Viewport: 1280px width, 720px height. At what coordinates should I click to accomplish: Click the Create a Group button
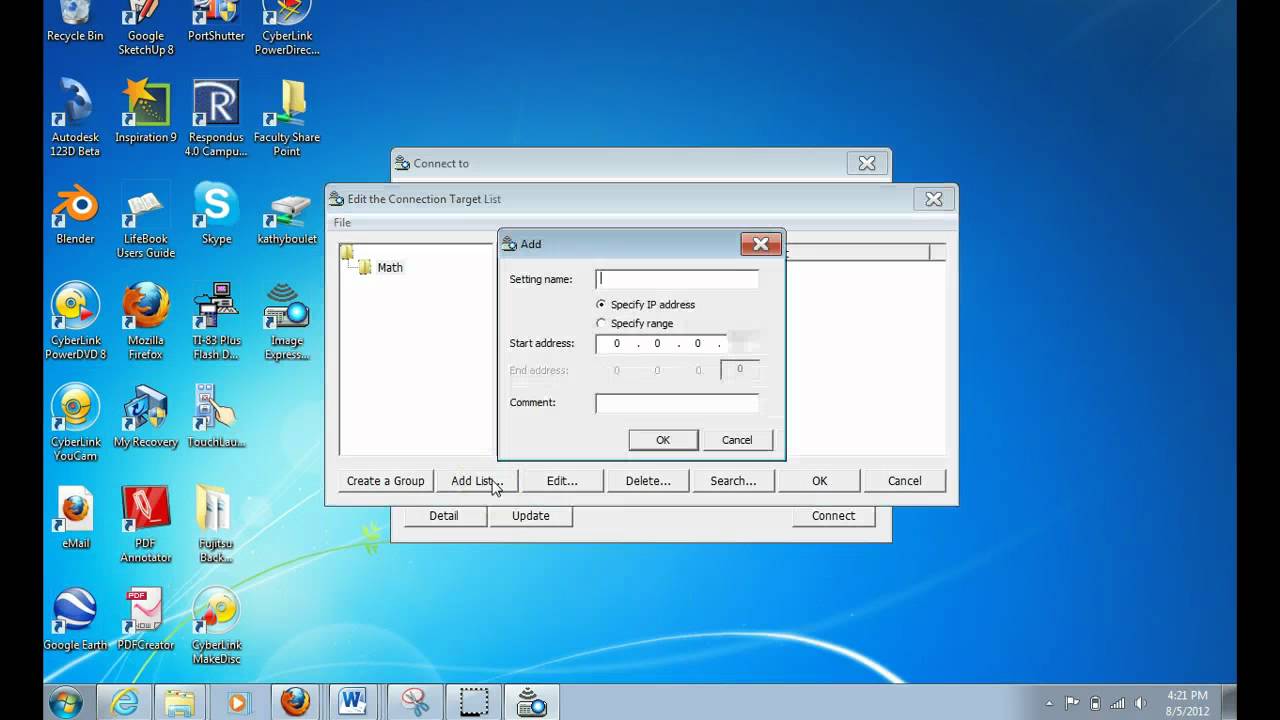pos(386,481)
